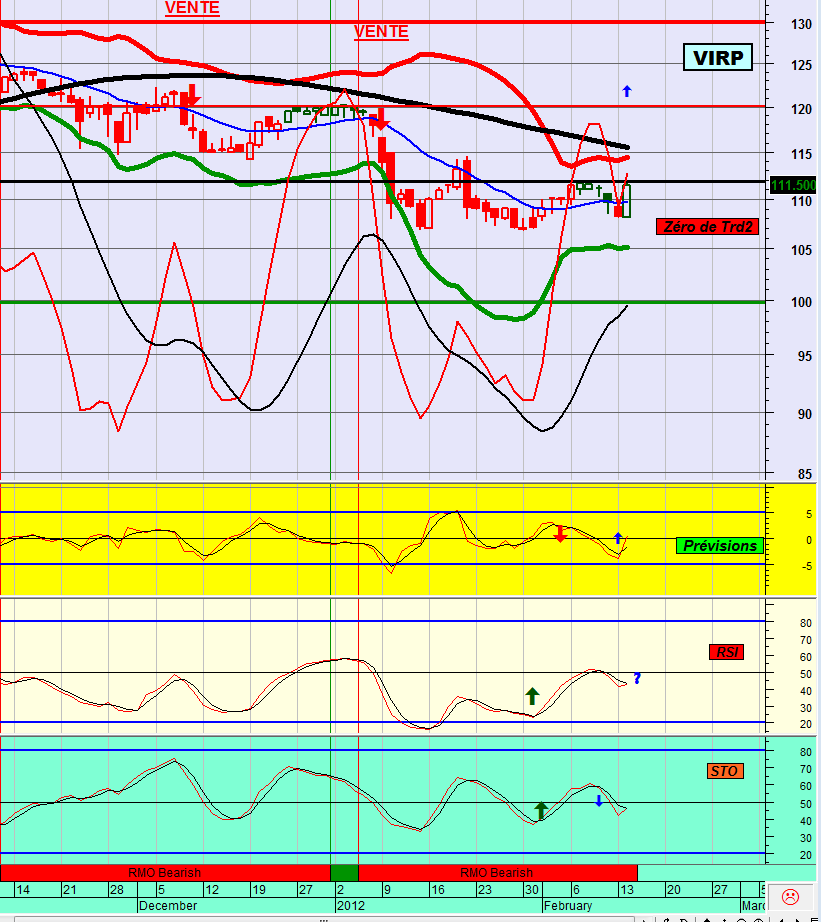The height and width of the screenshot is (922, 821).
Task: Select the blue up arrow in the Prévisions pane
Action: click(x=618, y=537)
